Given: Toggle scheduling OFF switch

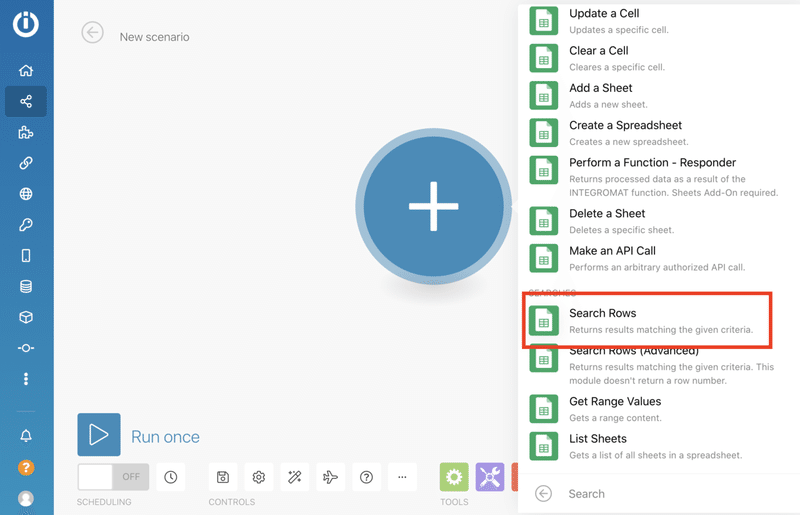Looking at the screenshot, I should click(113, 477).
